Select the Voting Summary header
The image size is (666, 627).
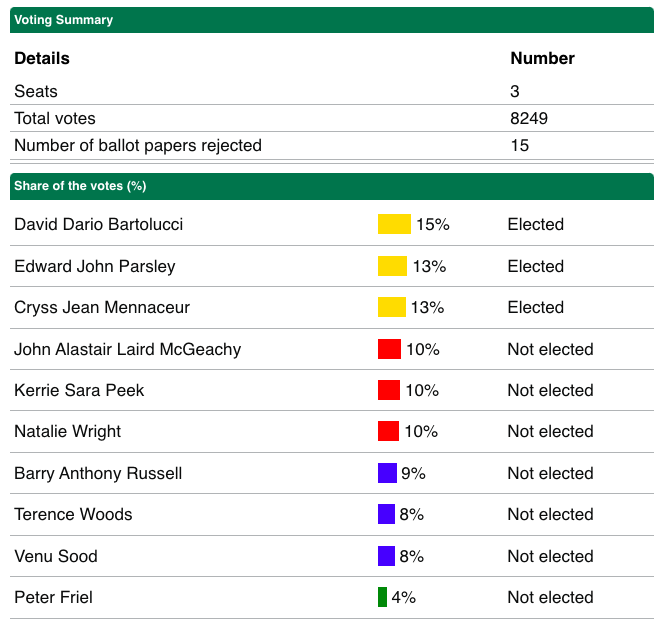click(64, 20)
